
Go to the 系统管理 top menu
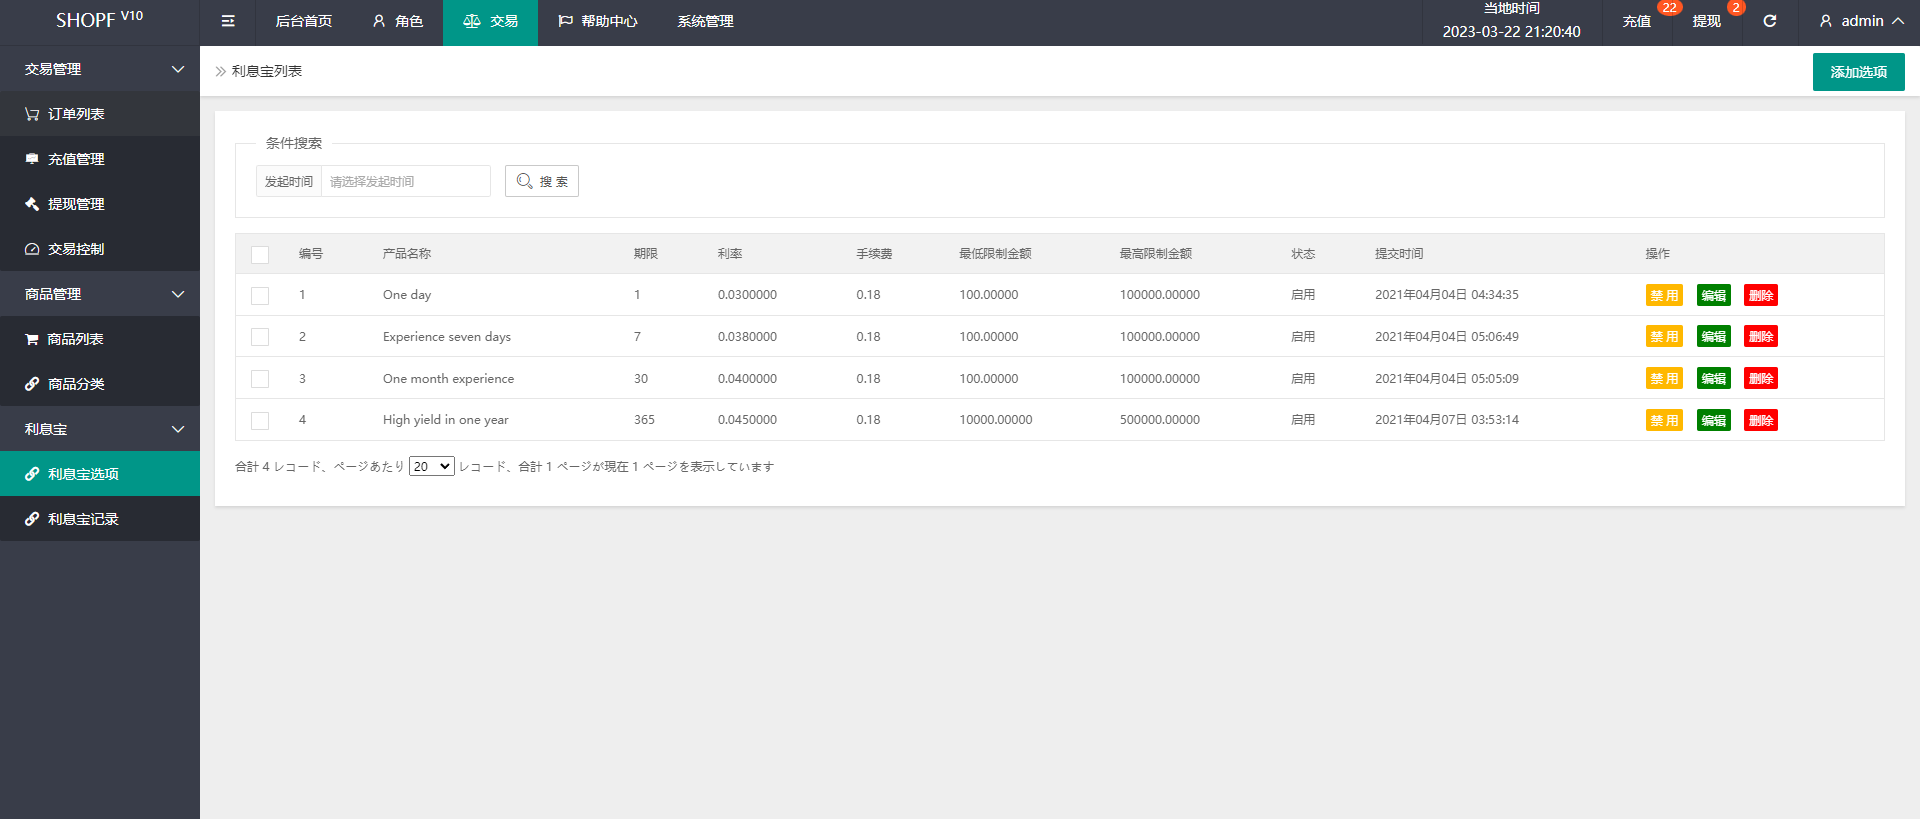[x=705, y=21]
